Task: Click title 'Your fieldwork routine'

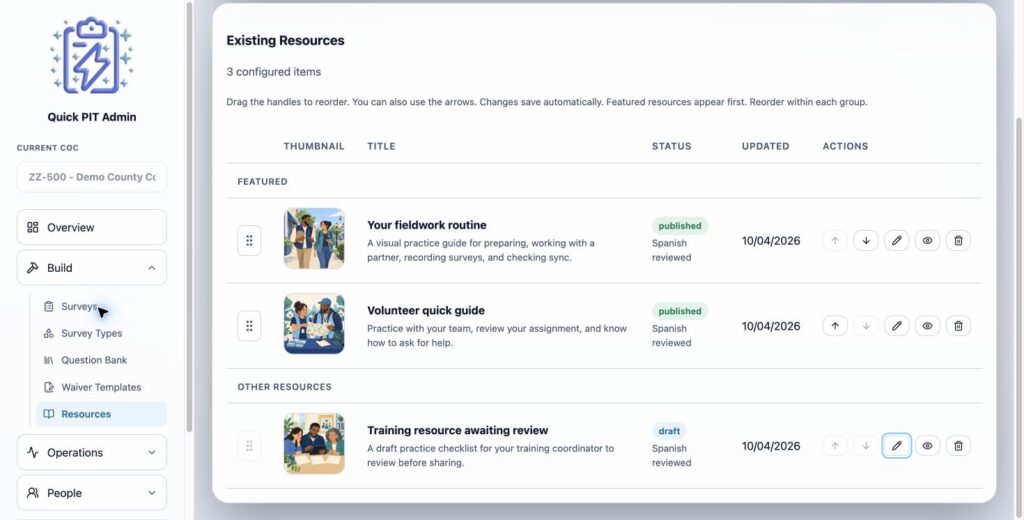Action: (426, 225)
